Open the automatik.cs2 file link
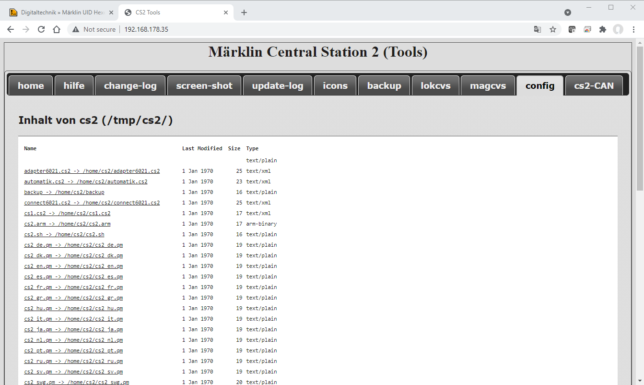This screenshot has width=644, height=385. point(85,182)
